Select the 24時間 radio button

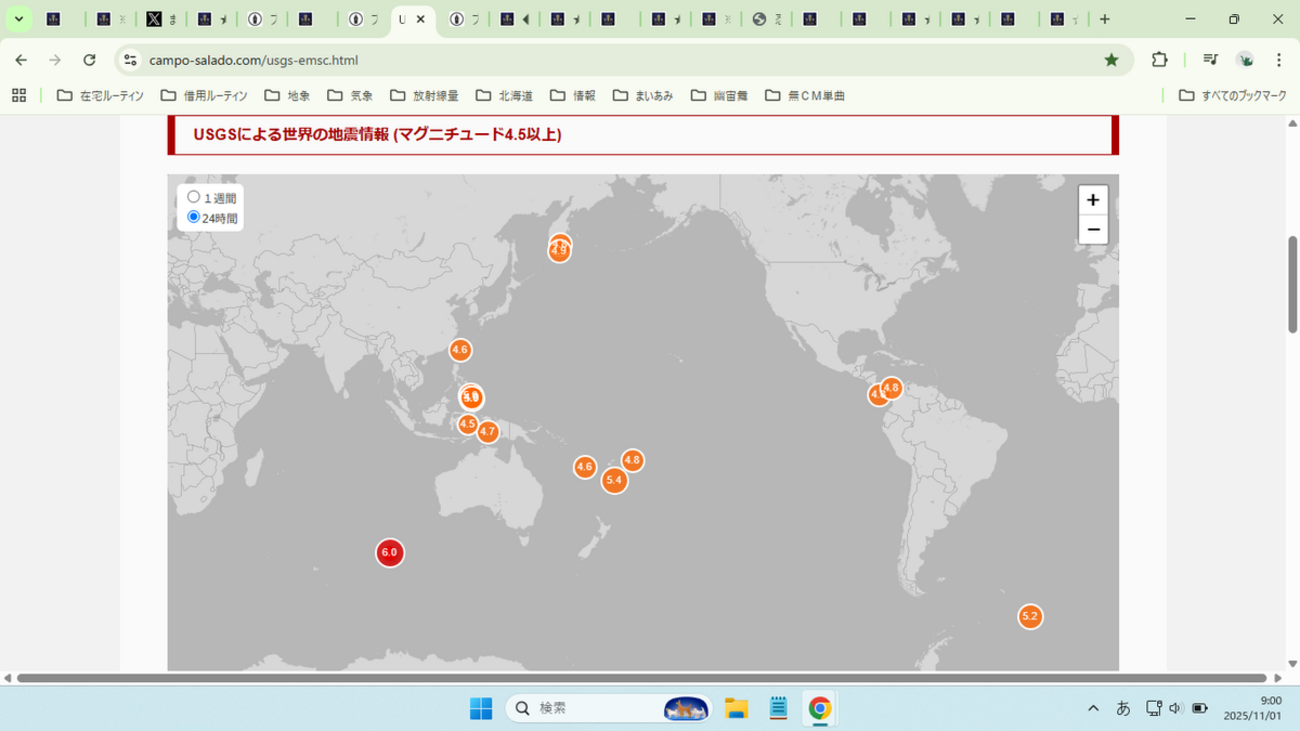pyautogui.click(x=194, y=217)
